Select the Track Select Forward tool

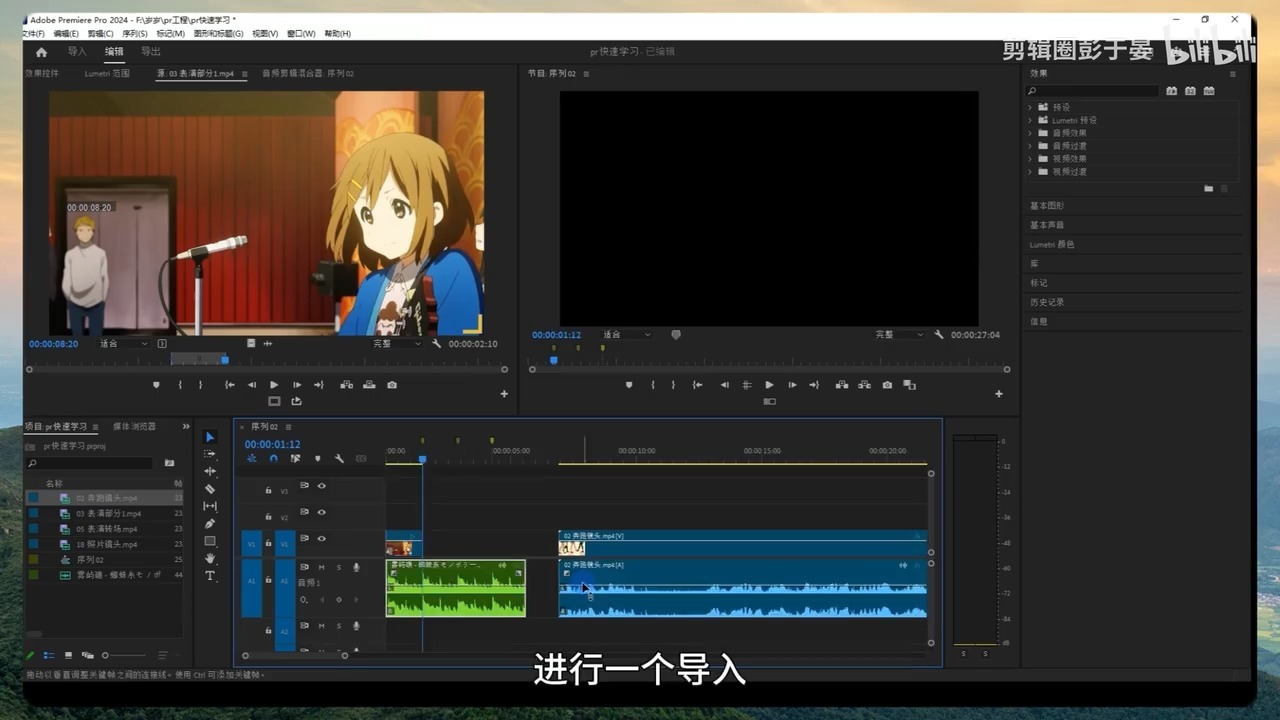[x=210, y=454]
